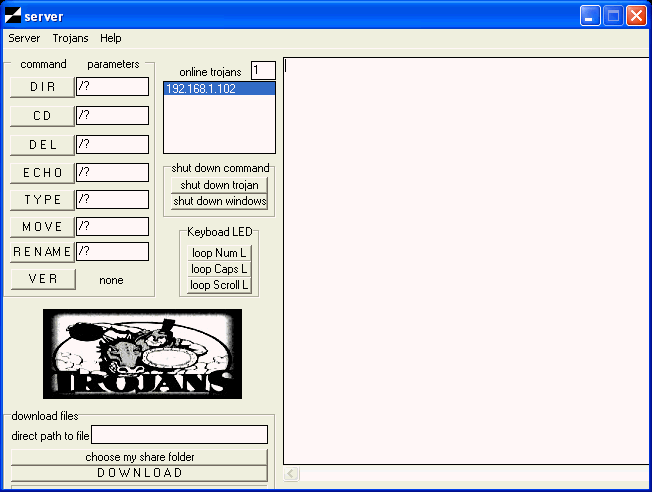Click the direct path to file field
Screen dimensions: 652x492
[180, 435]
